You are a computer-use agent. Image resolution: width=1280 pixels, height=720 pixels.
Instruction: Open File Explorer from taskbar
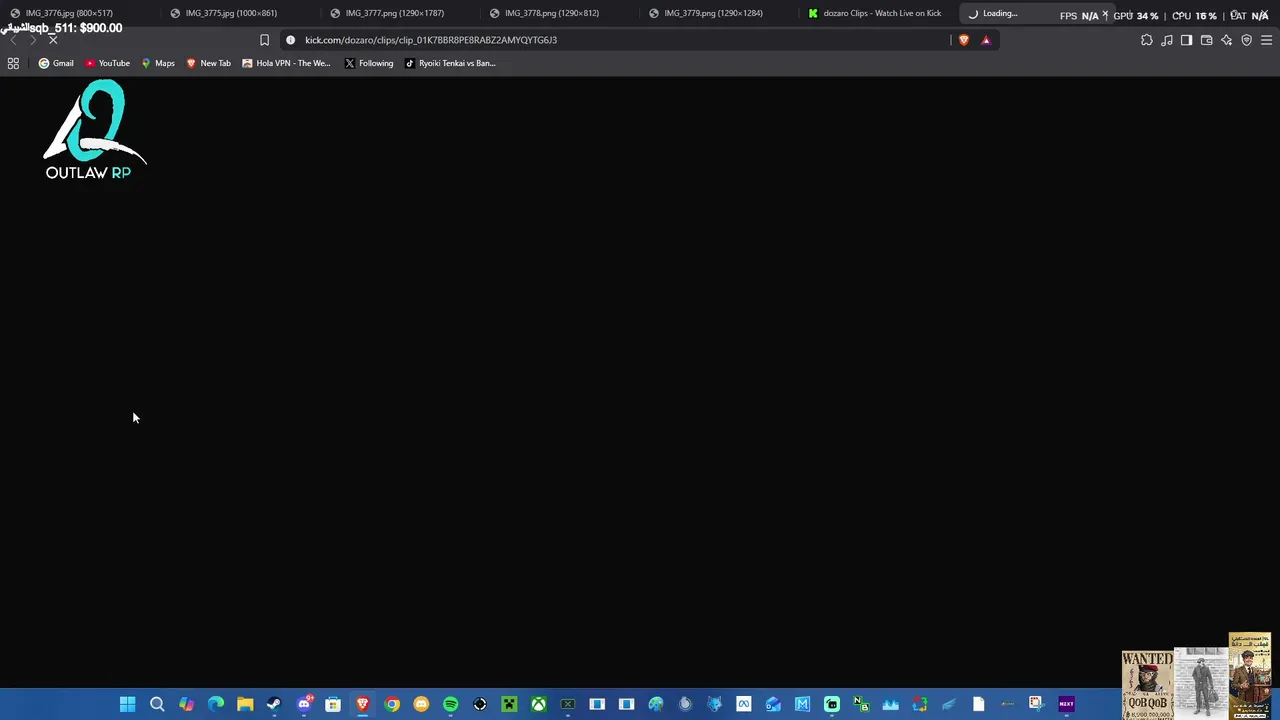(245, 704)
